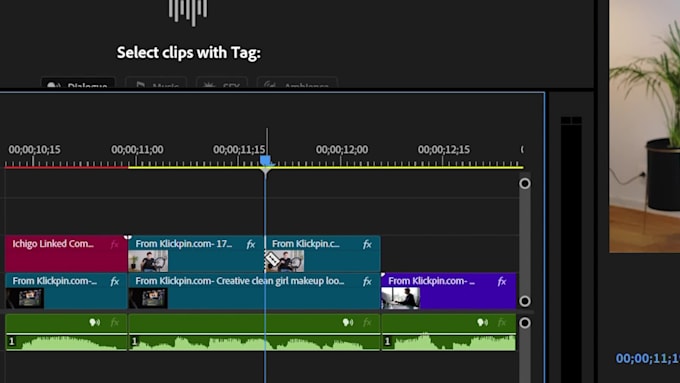The image size is (680, 383).
Task: Select the From Klickpin.com- 17 clip
Action: point(196,254)
